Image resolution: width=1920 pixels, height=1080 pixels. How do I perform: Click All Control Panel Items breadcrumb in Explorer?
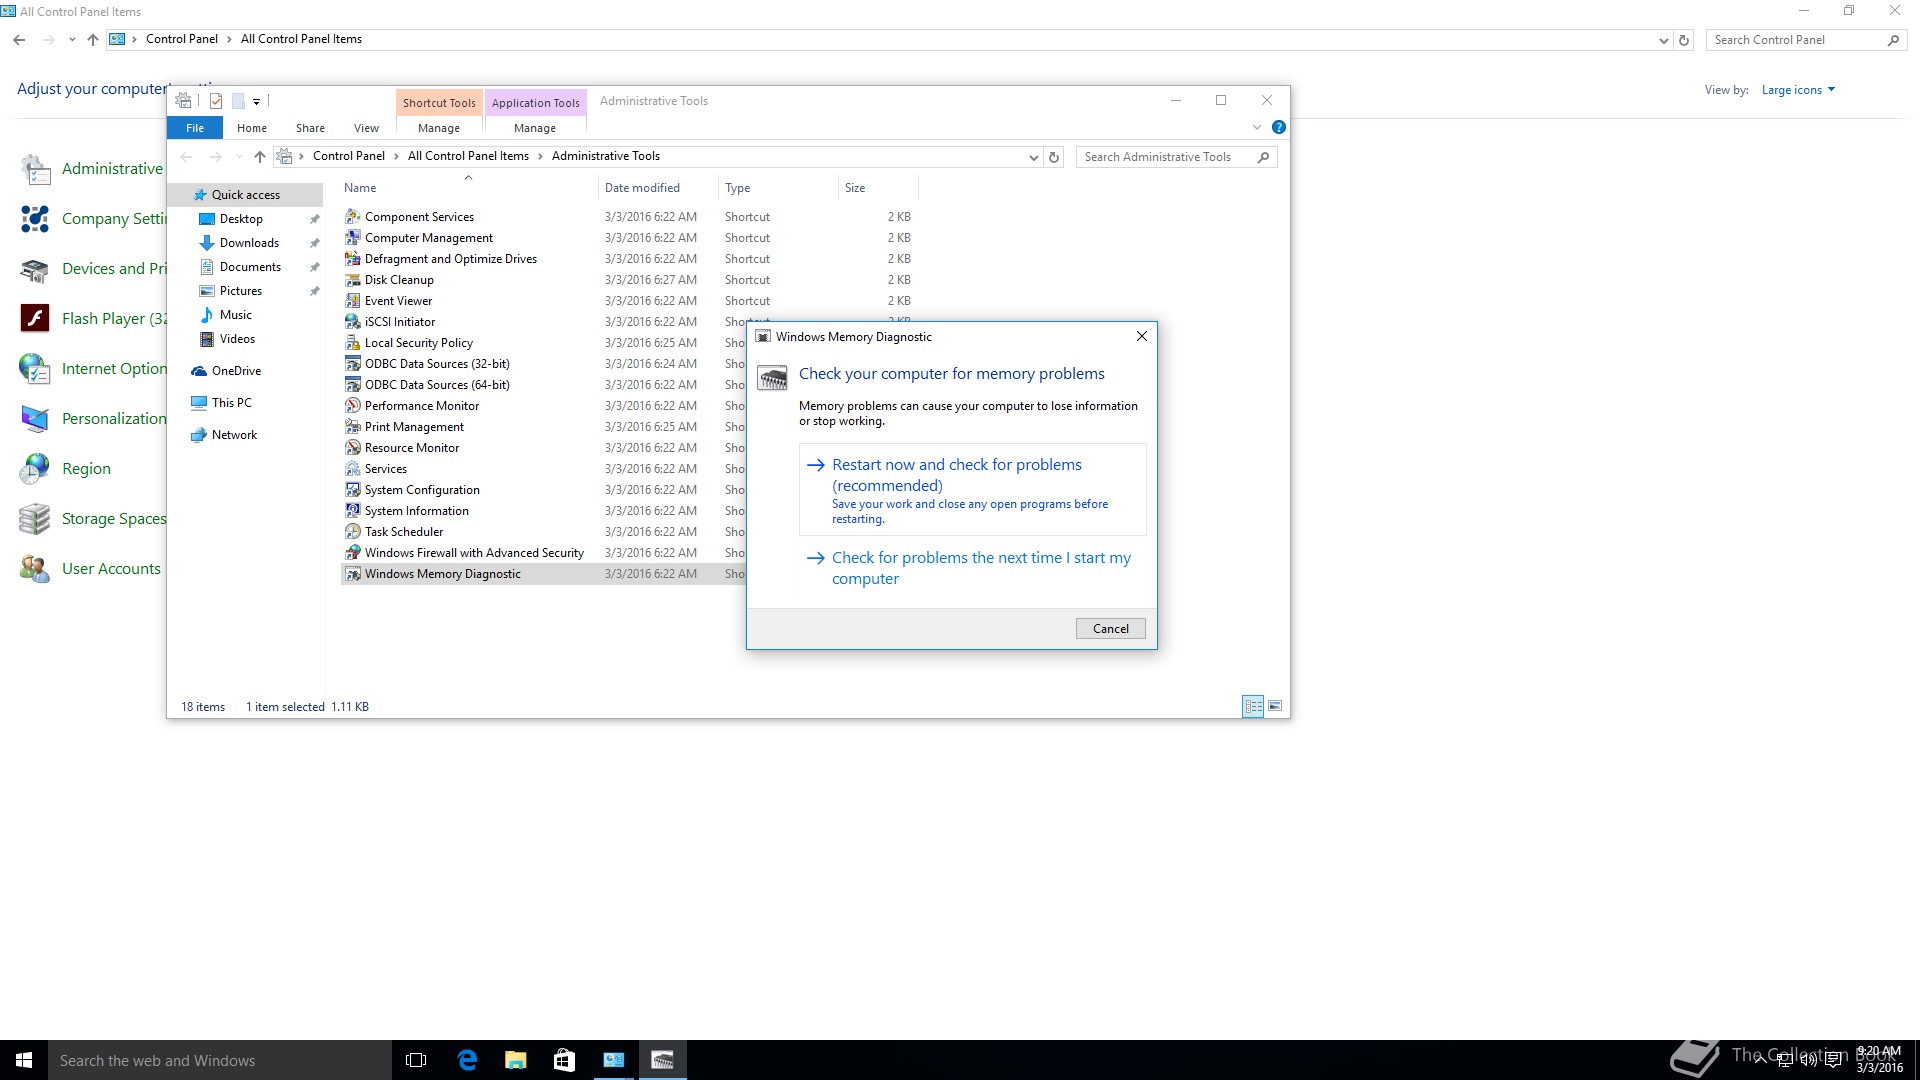click(468, 156)
